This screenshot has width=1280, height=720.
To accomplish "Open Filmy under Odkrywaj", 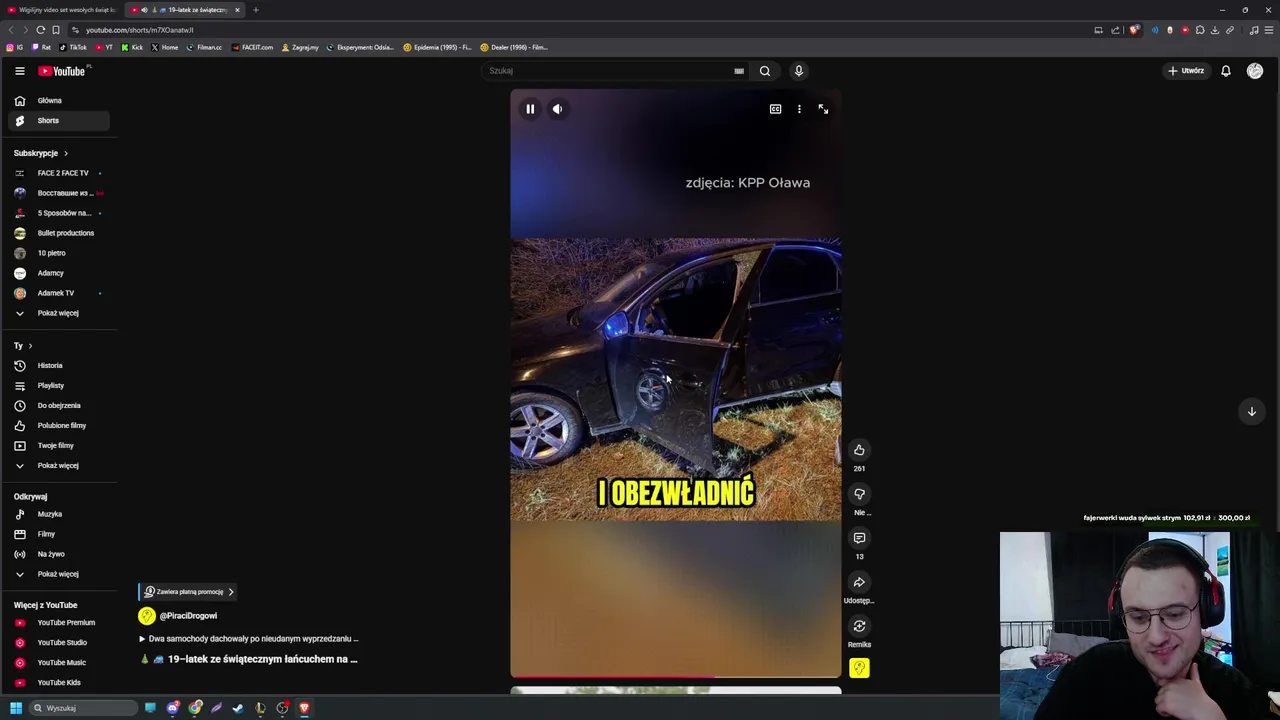I will [59, 534].
